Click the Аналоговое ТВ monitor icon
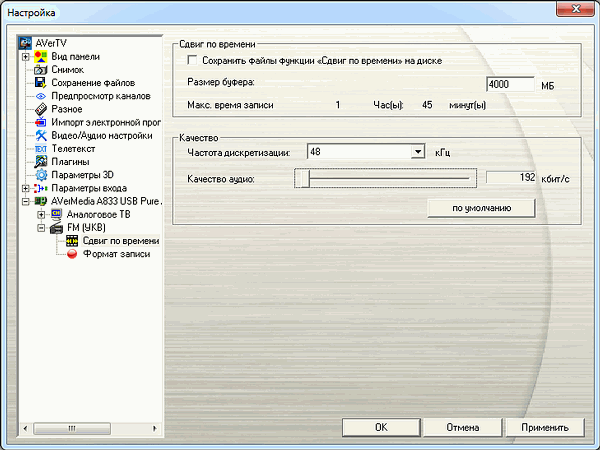600x450 pixels. pyautogui.click(x=56, y=214)
